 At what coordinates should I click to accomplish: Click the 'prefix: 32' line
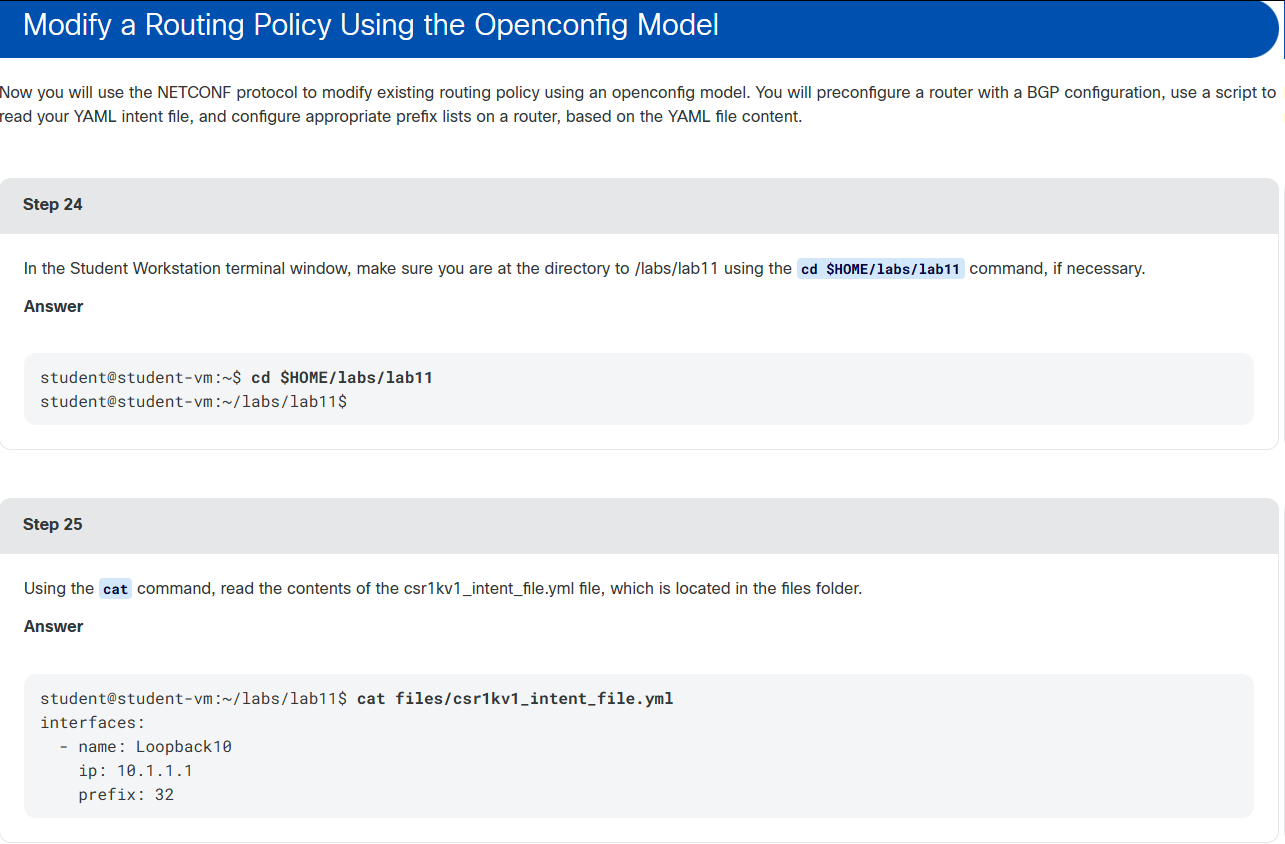126,795
